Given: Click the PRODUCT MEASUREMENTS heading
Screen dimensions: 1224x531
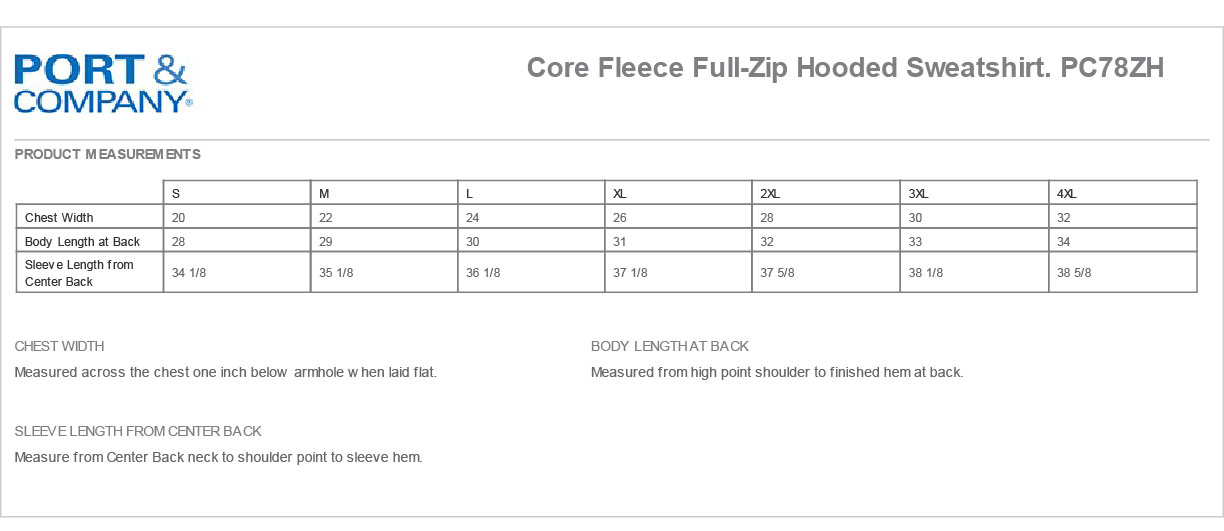Looking at the screenshot, I should [x=108, y=154].
